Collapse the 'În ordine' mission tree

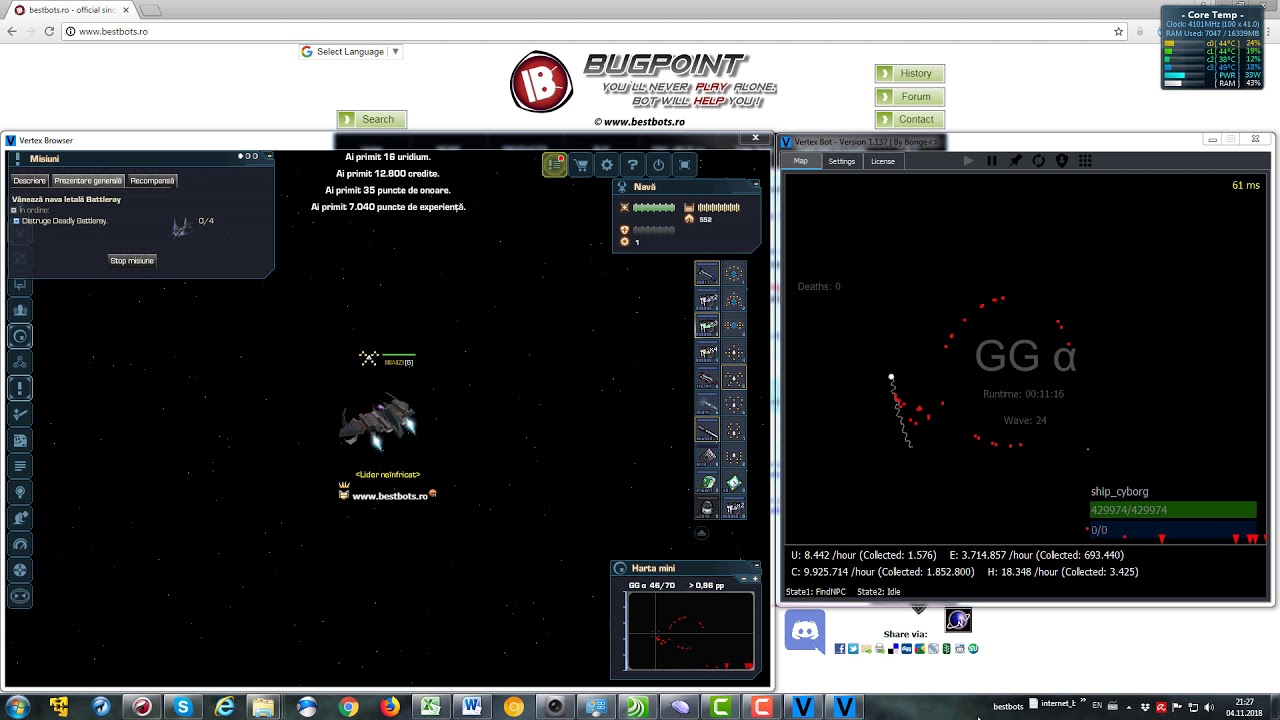coord(14,210)
